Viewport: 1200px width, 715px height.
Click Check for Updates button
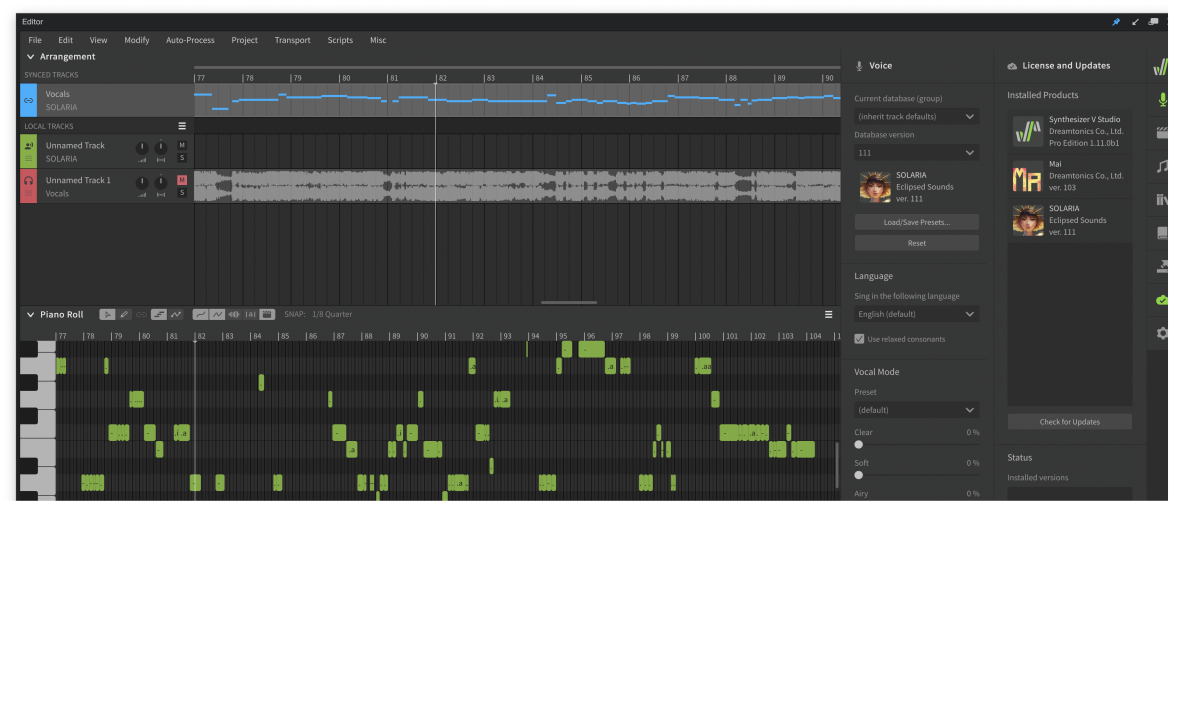click(1070, 422)
